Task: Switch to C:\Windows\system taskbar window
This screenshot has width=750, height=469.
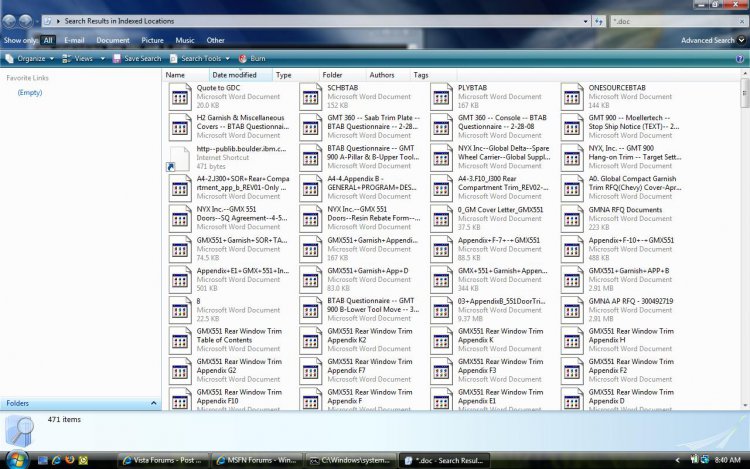Action: [x=351, y=460]
